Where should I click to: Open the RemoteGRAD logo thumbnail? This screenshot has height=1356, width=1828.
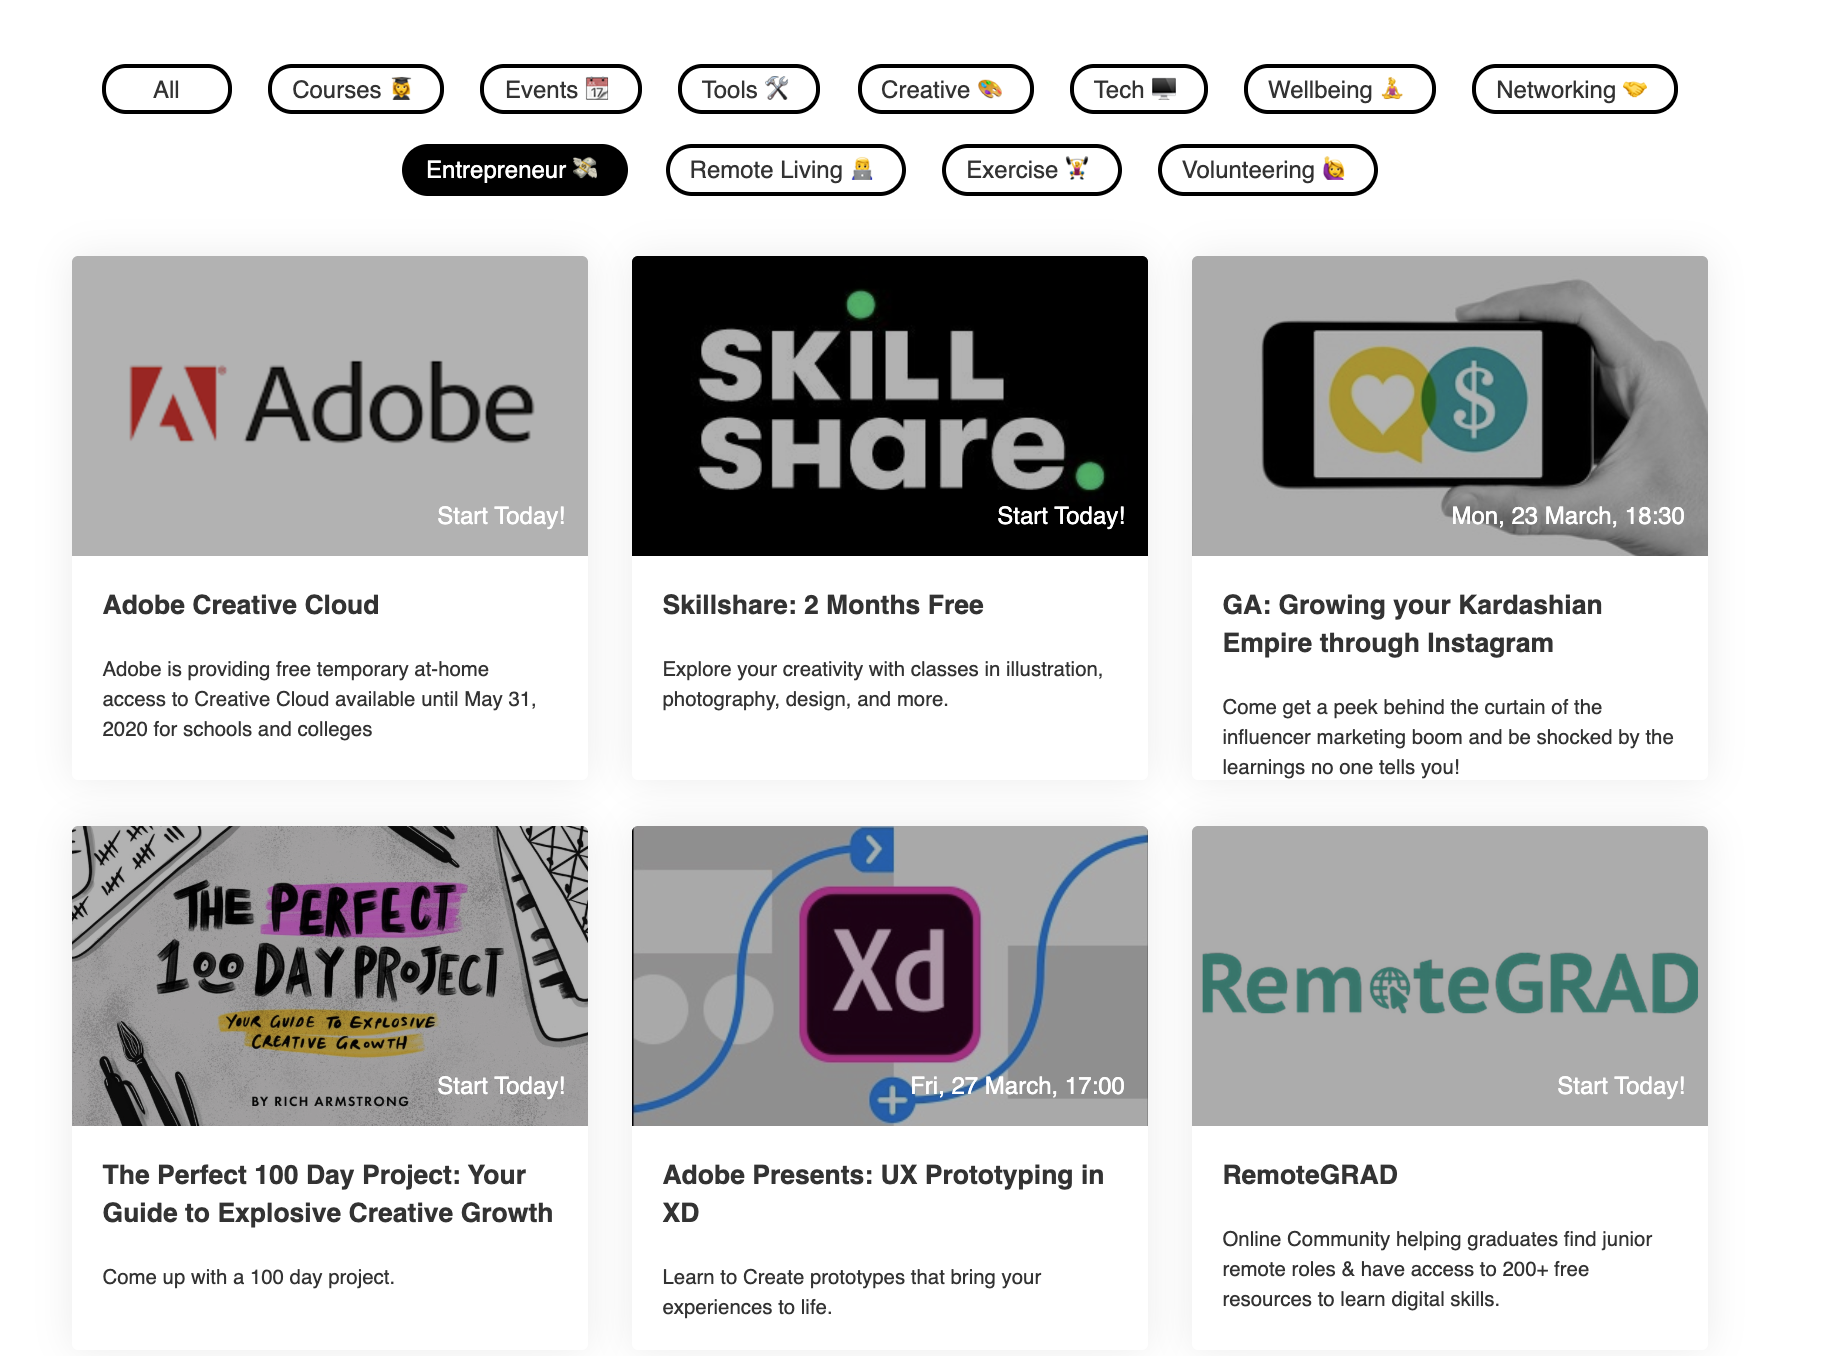(x=1450, y=975)
